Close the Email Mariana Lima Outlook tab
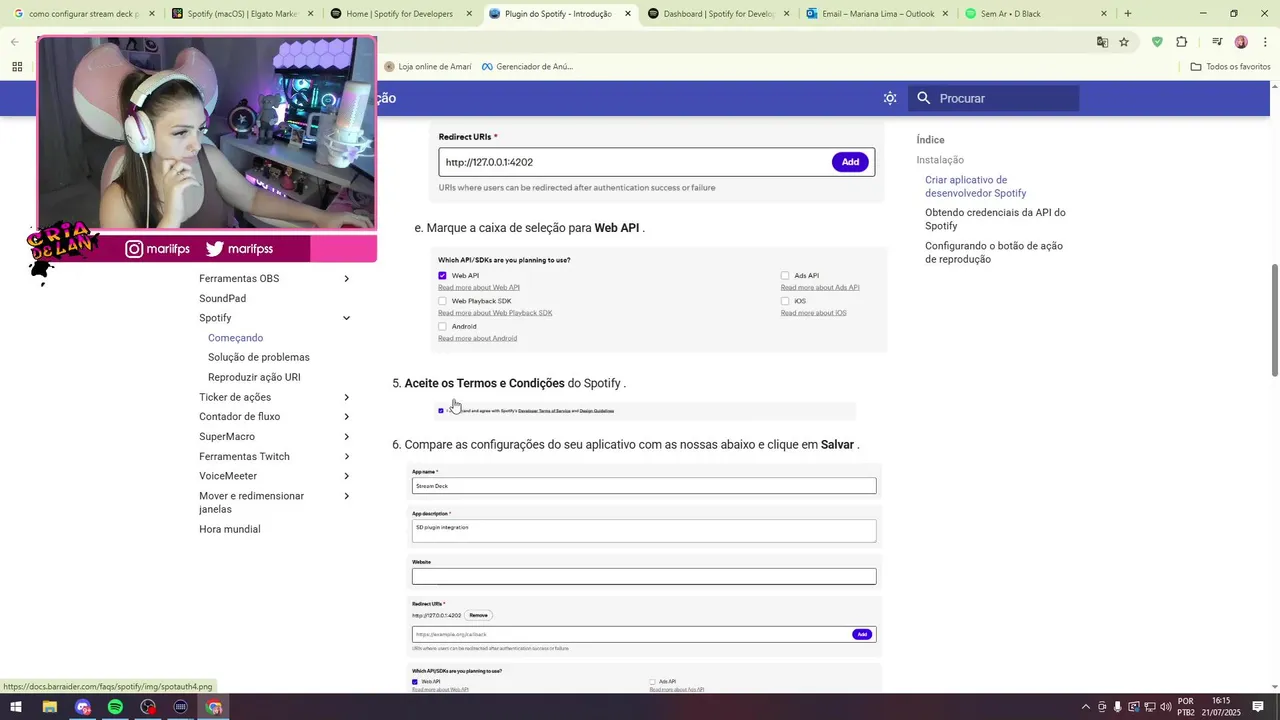This screenshot has width=1280, height=720. click(945, 14)
